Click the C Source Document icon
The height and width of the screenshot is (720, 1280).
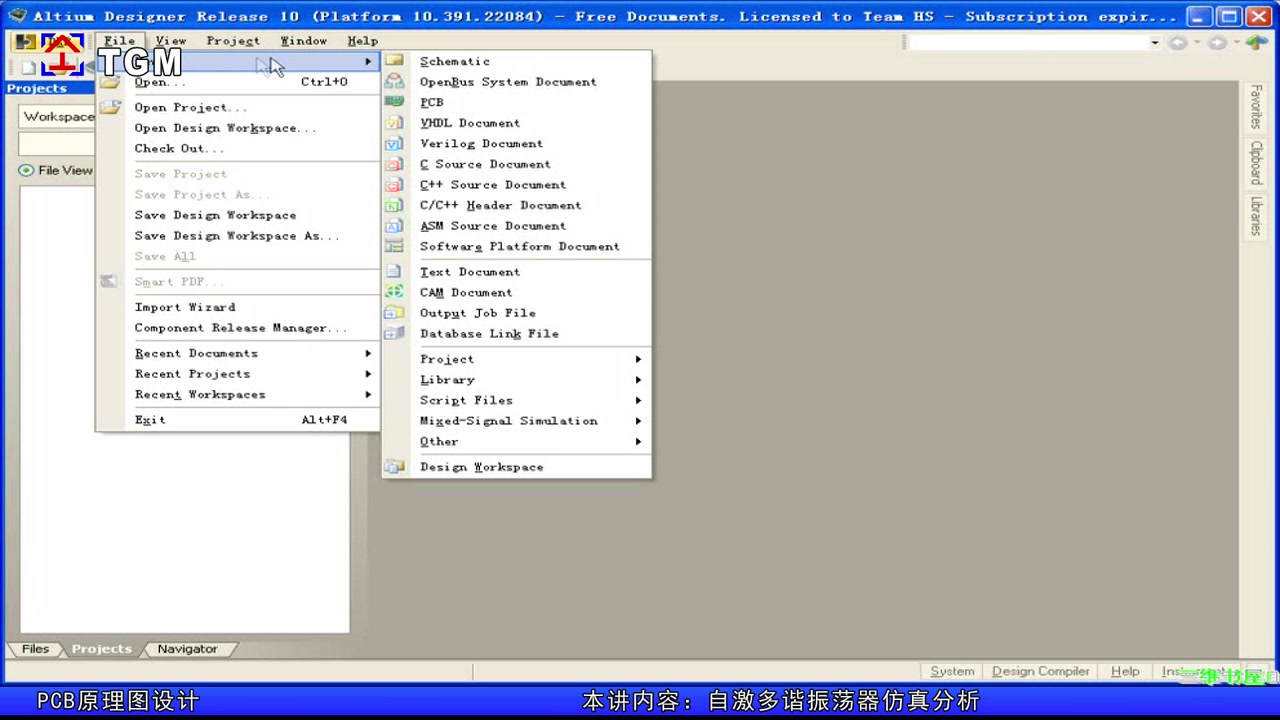click(x=395, y=164)
